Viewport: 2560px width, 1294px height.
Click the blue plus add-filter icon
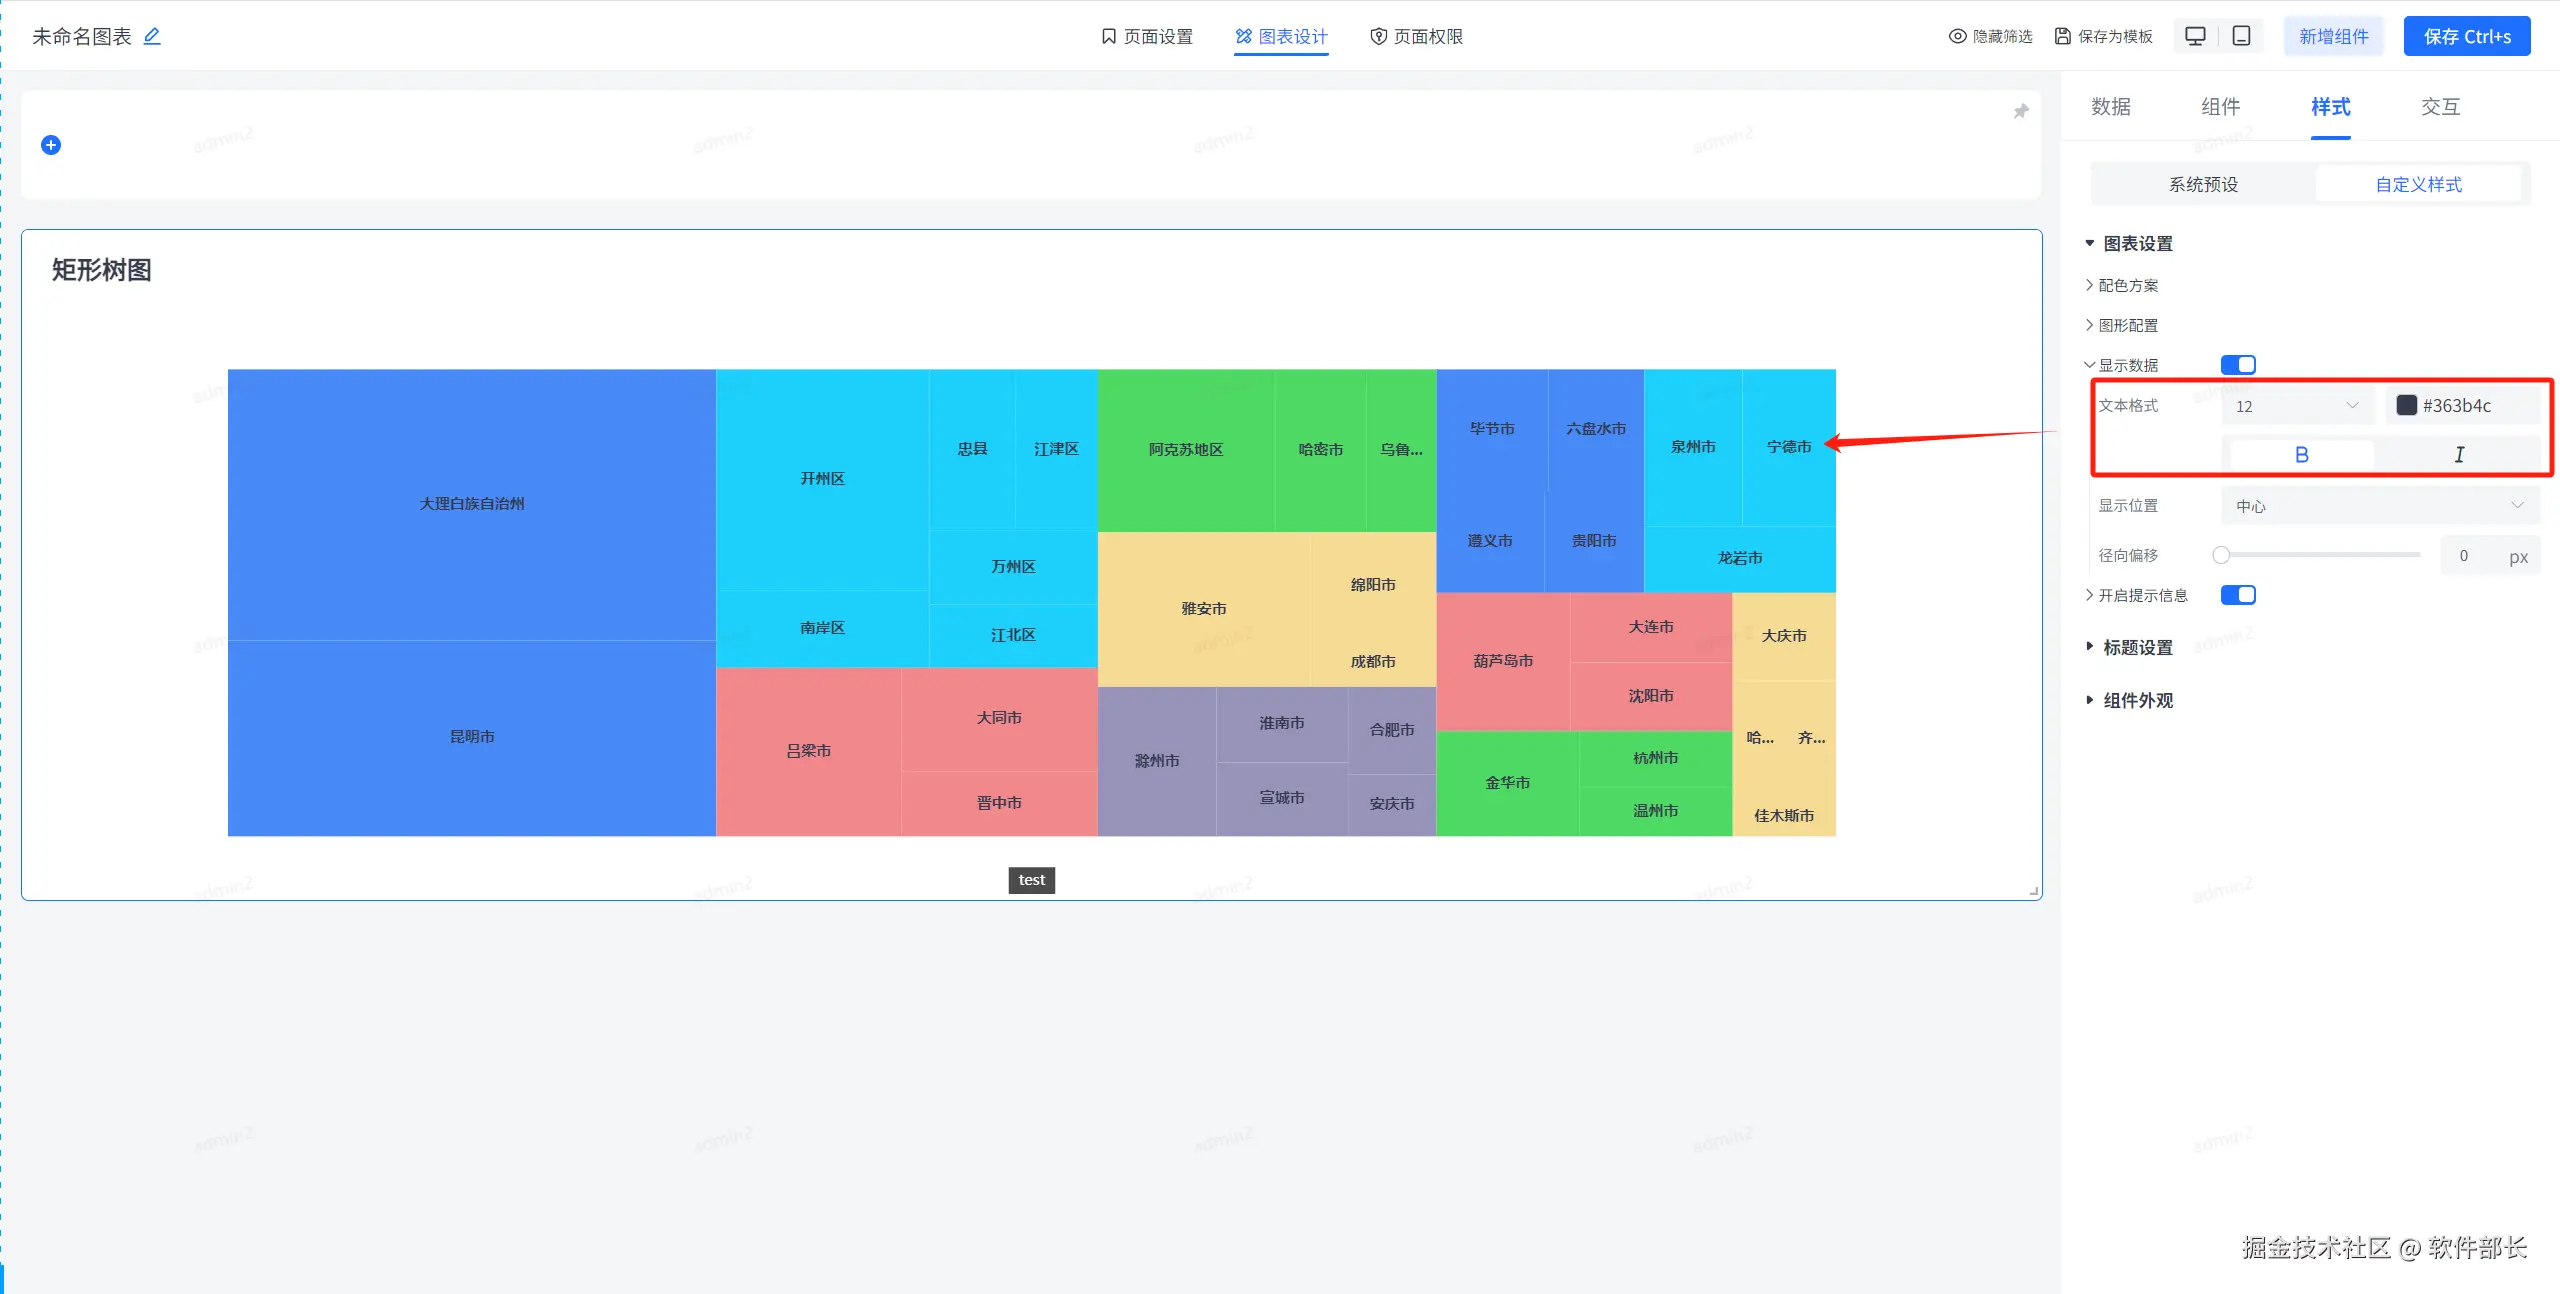[x=51, y=145]
